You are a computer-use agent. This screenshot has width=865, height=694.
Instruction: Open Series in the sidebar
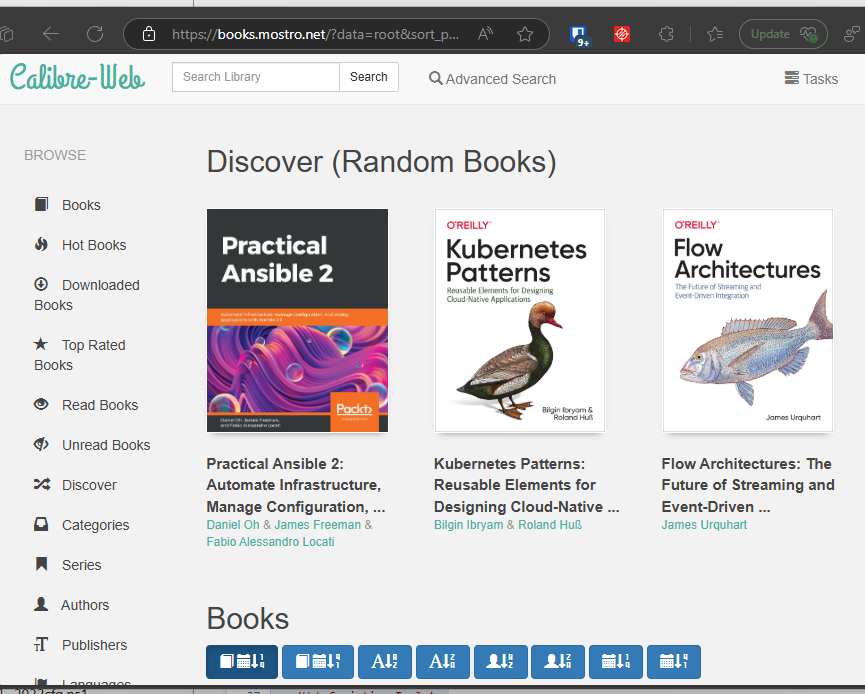[x=67, y=565]
